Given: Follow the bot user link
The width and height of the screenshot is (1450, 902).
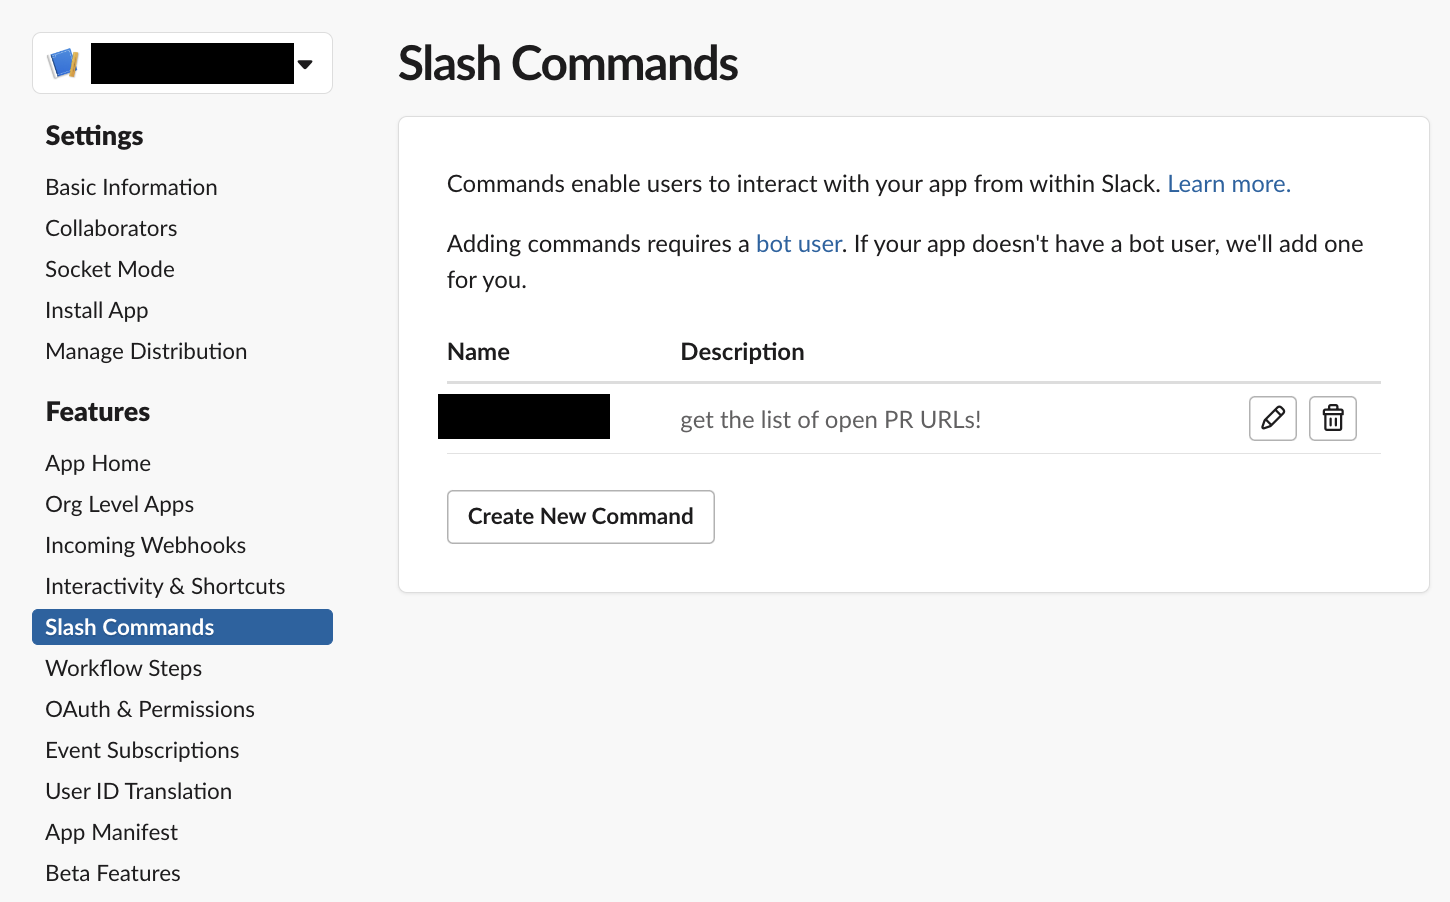Looking at the screenshot, I should (x=798, y=244).
